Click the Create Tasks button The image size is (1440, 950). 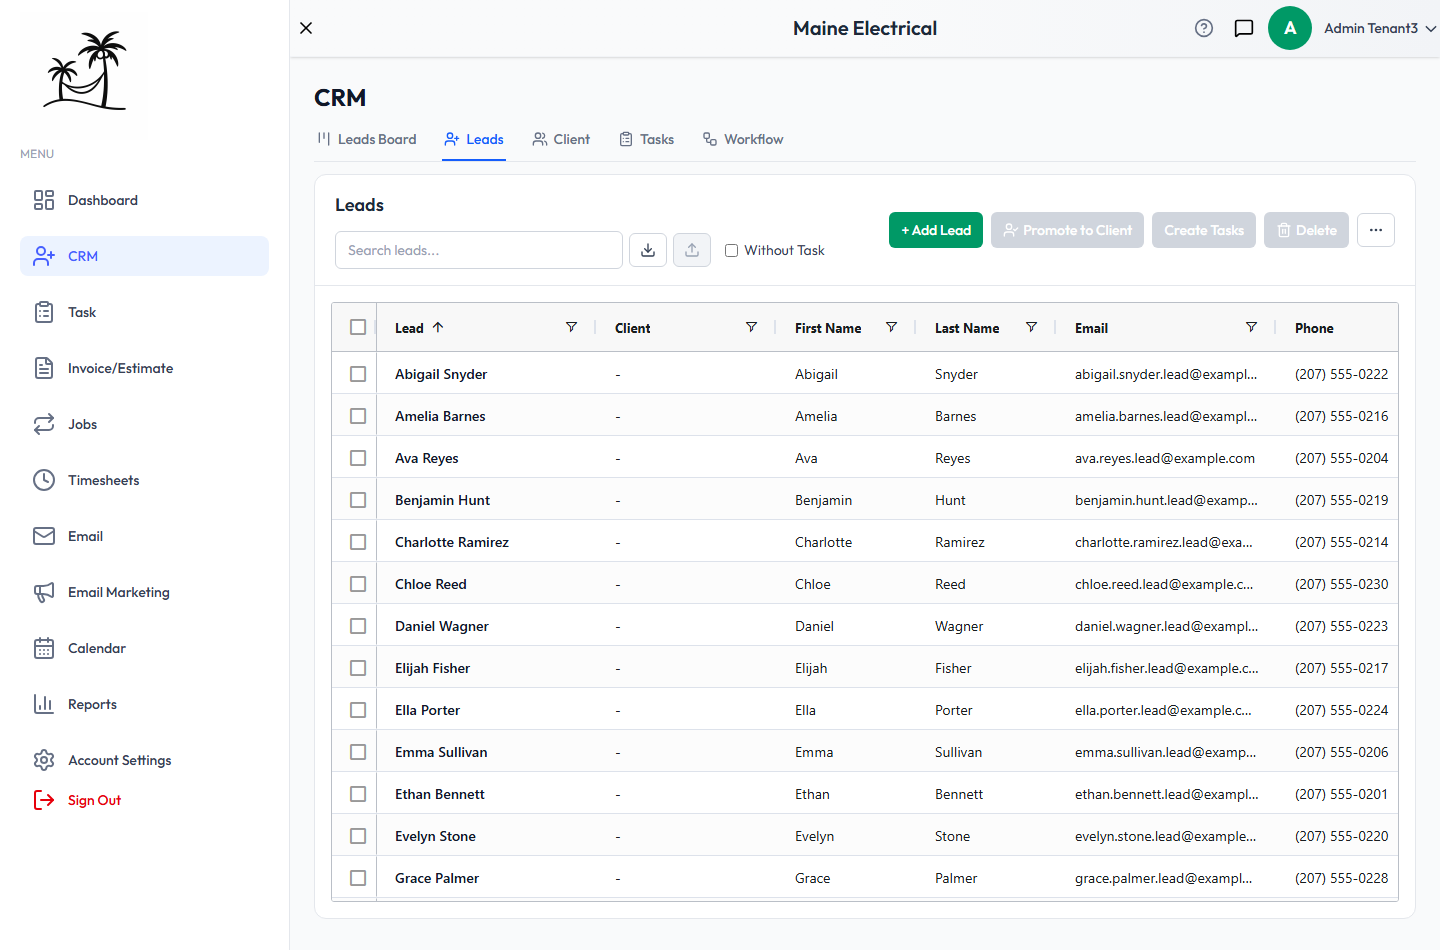click(1204, 230)
